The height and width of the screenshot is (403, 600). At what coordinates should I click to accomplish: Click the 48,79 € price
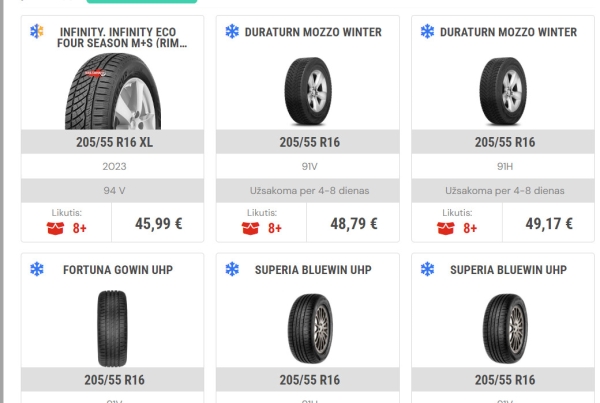coord(353,223)
